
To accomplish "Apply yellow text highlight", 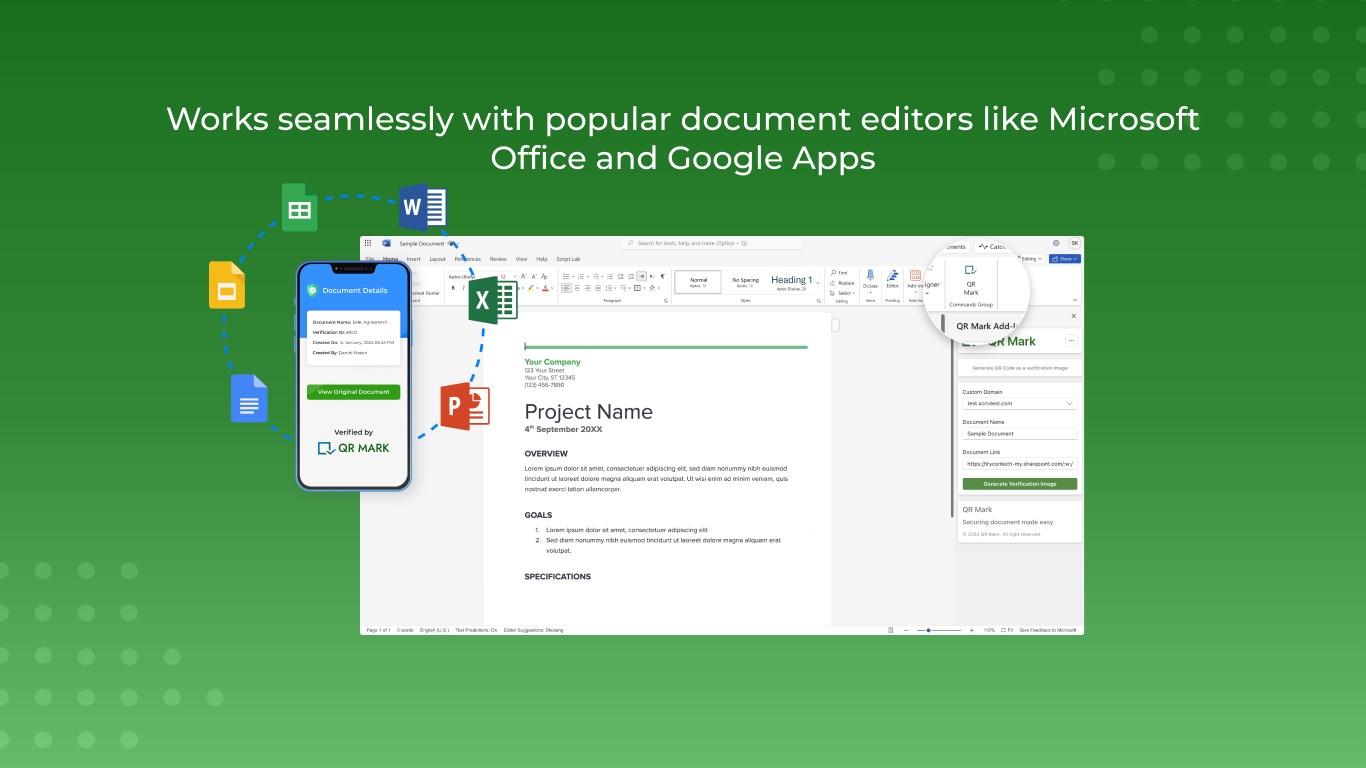I will click(531, 288).
